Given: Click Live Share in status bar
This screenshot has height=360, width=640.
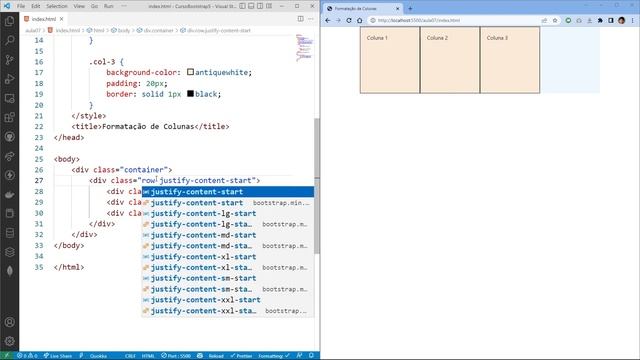Looking at the screenshot, I should pyautogui.click(x=58, y=356).
